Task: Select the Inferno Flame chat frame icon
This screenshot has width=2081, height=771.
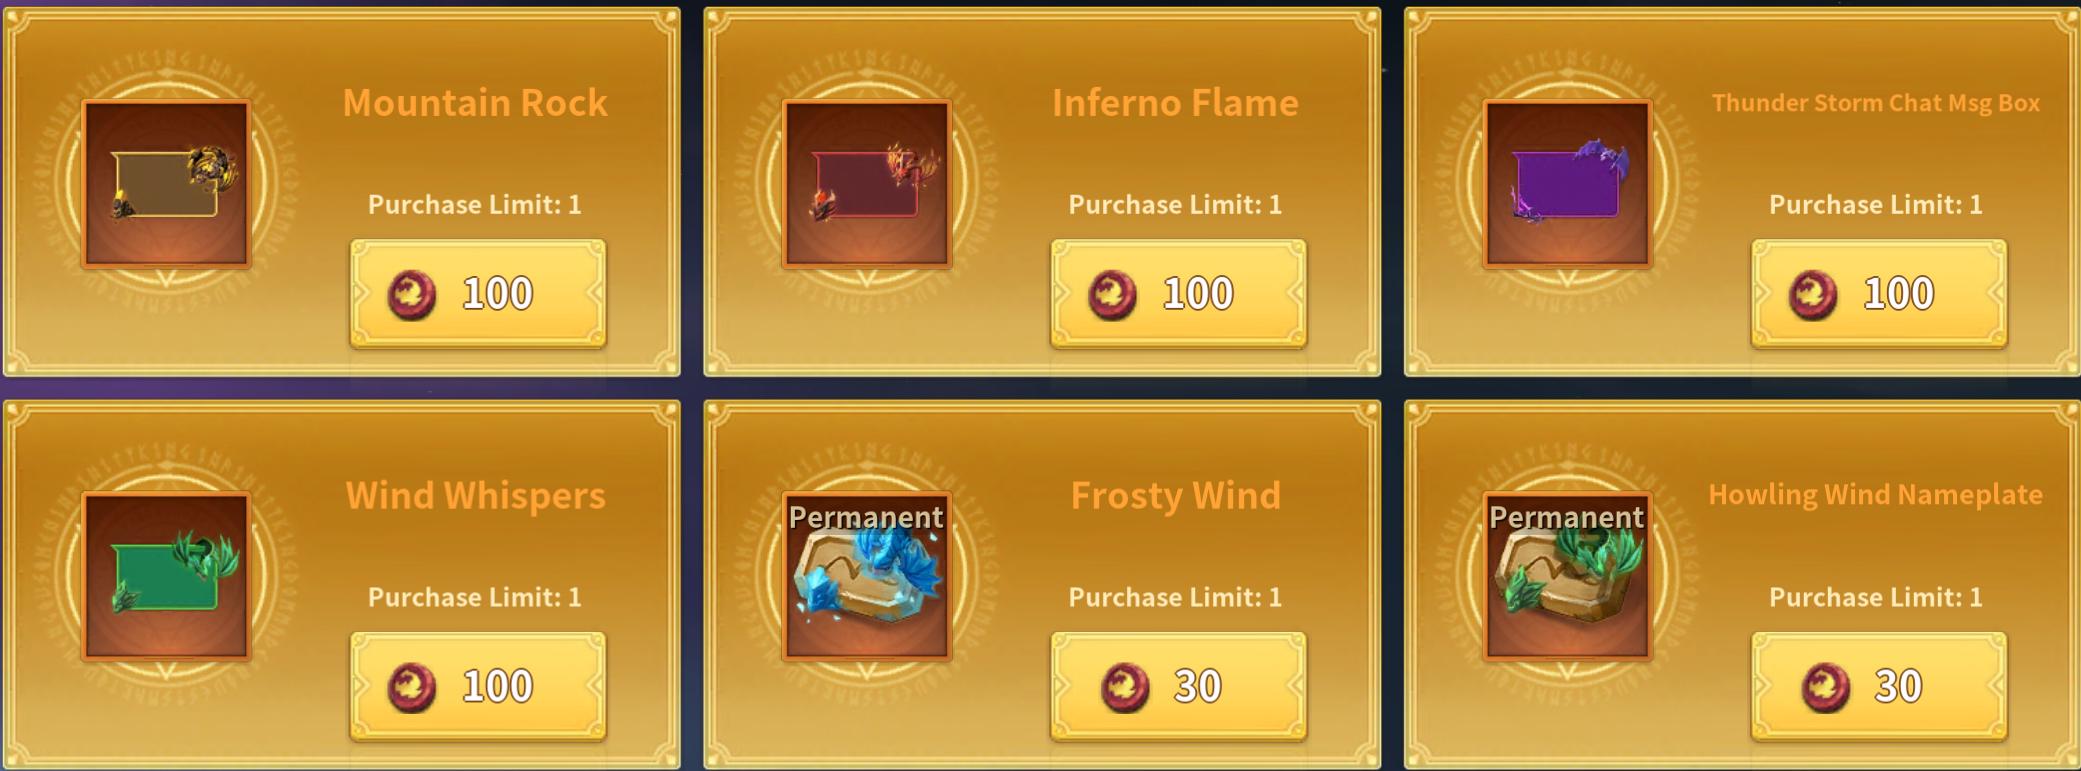Action: [867, 184]
